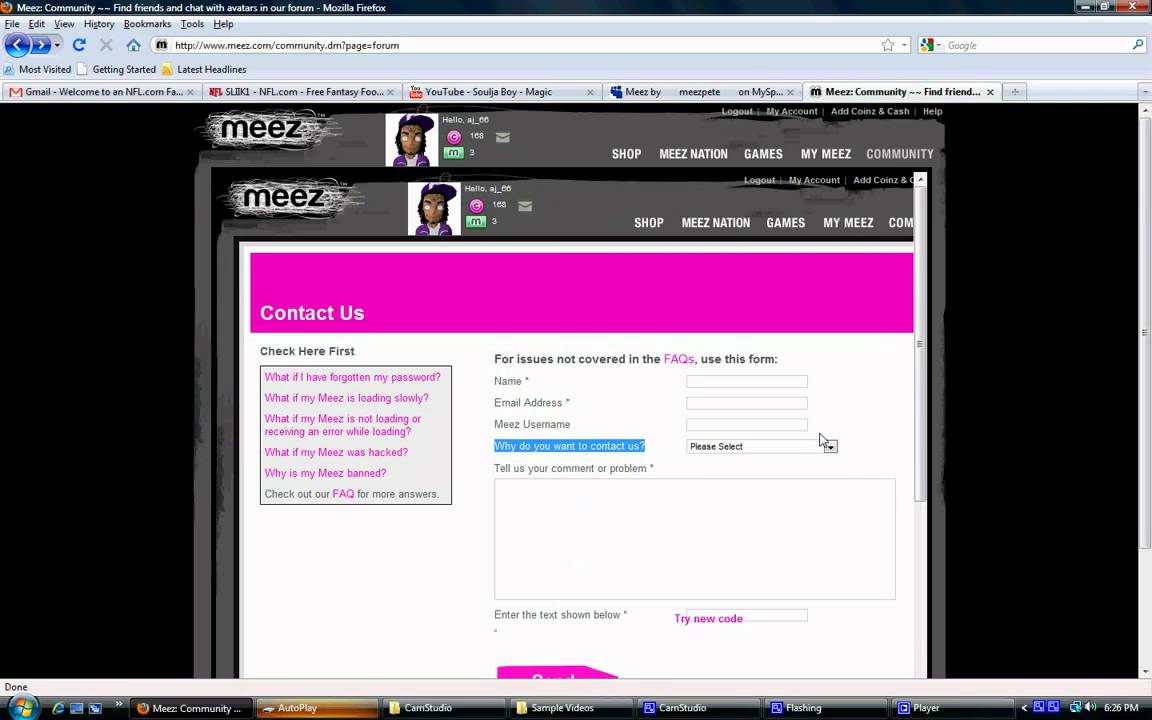Click the outer GAMES navigation link
The image size is (1152, 720).
763,154
